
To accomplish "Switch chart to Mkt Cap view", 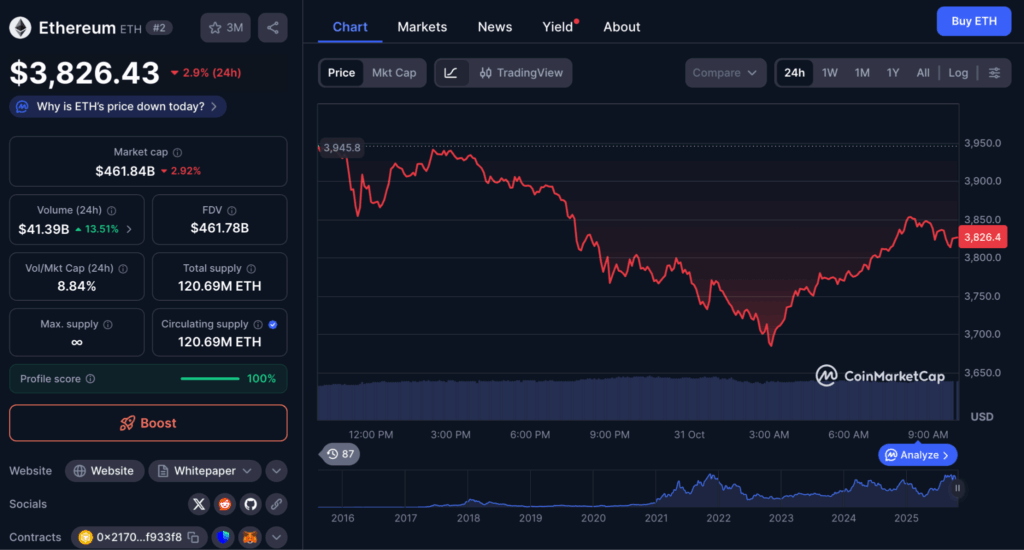I will (394, 73).
